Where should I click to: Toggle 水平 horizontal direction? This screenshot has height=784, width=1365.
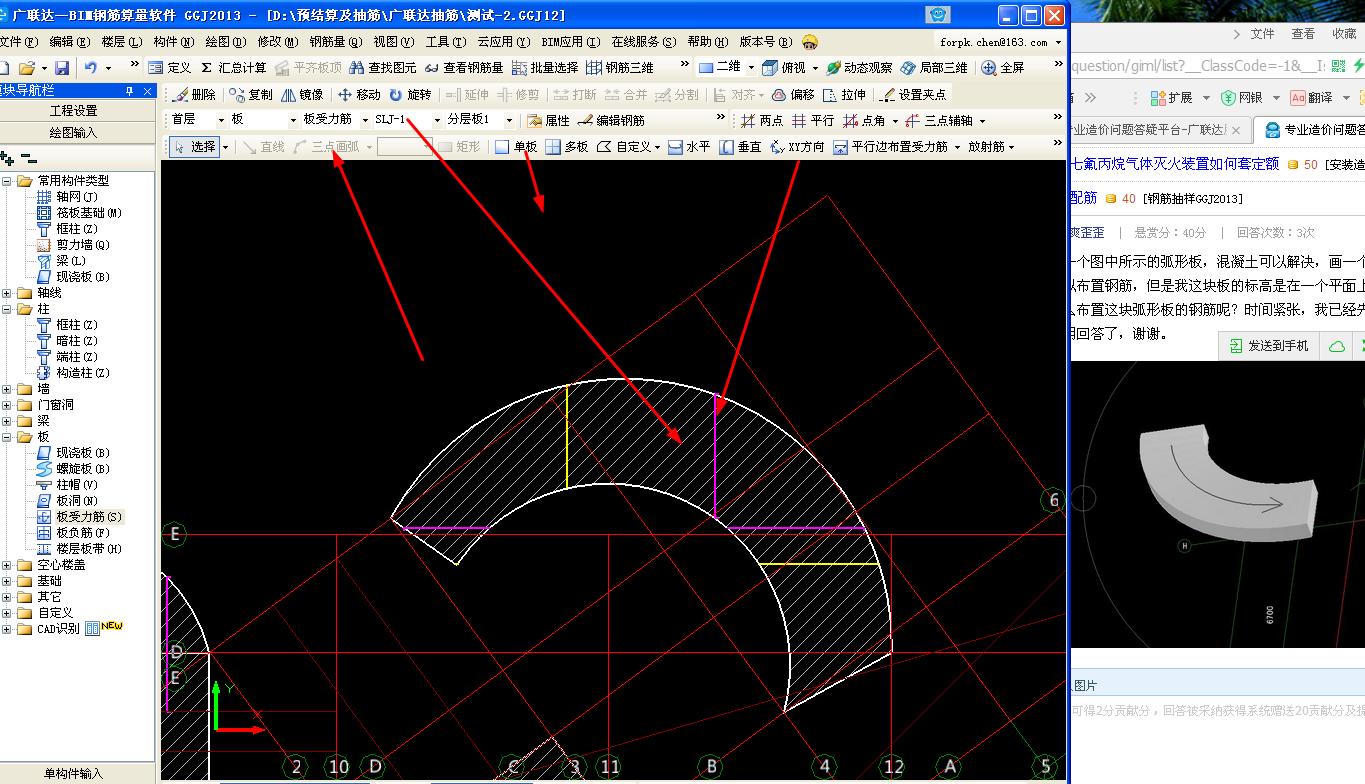tap(689, 146)
